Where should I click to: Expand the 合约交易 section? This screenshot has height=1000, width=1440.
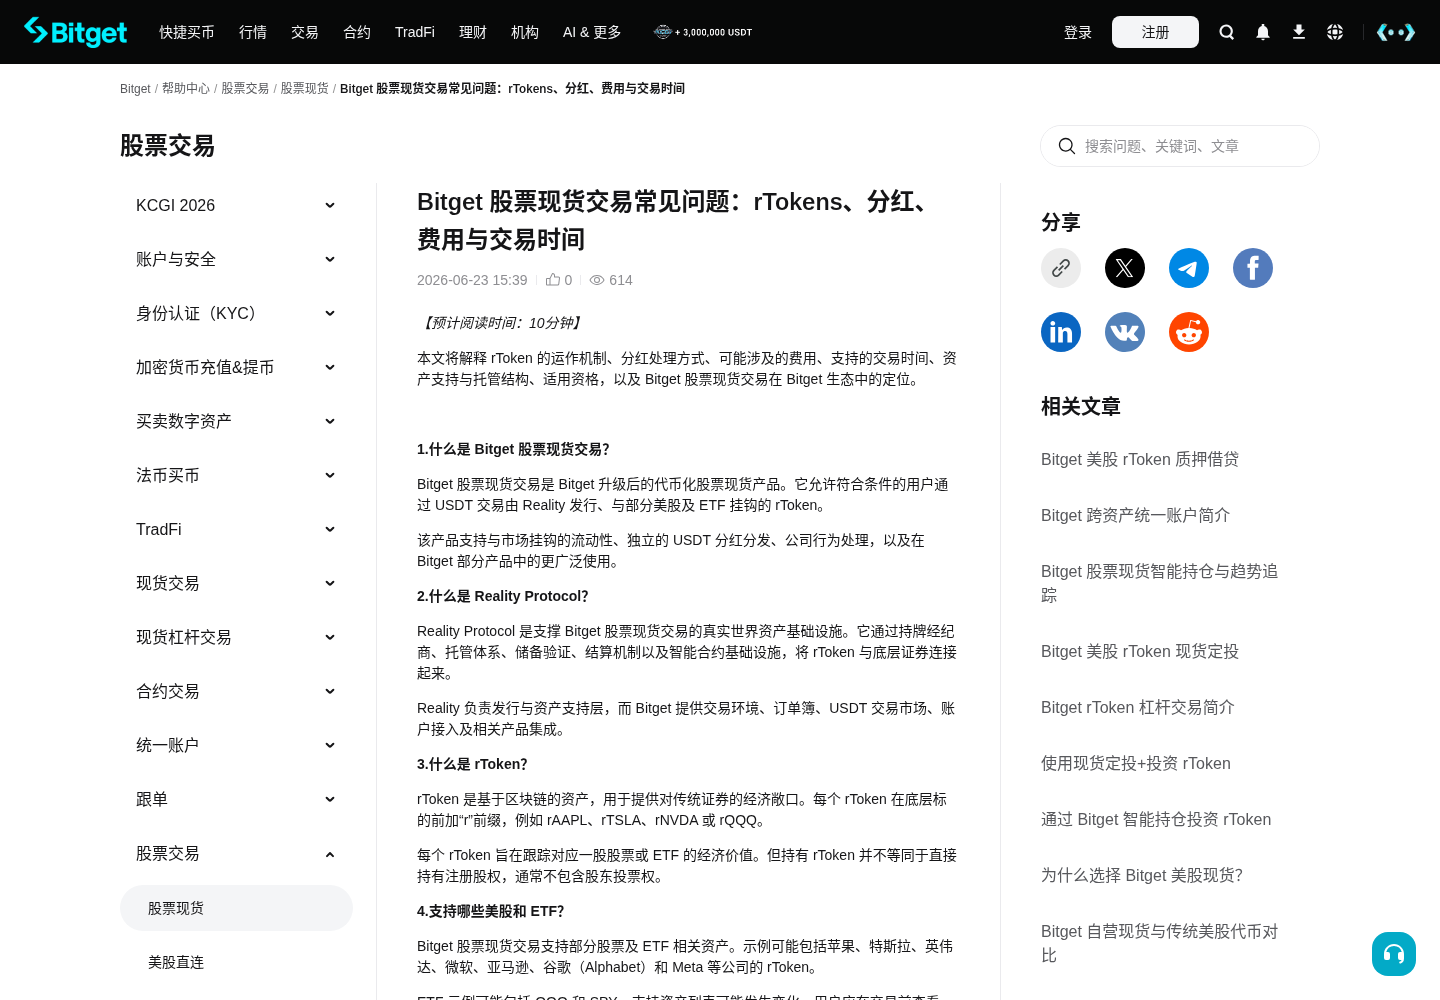(x=236, y=691)
